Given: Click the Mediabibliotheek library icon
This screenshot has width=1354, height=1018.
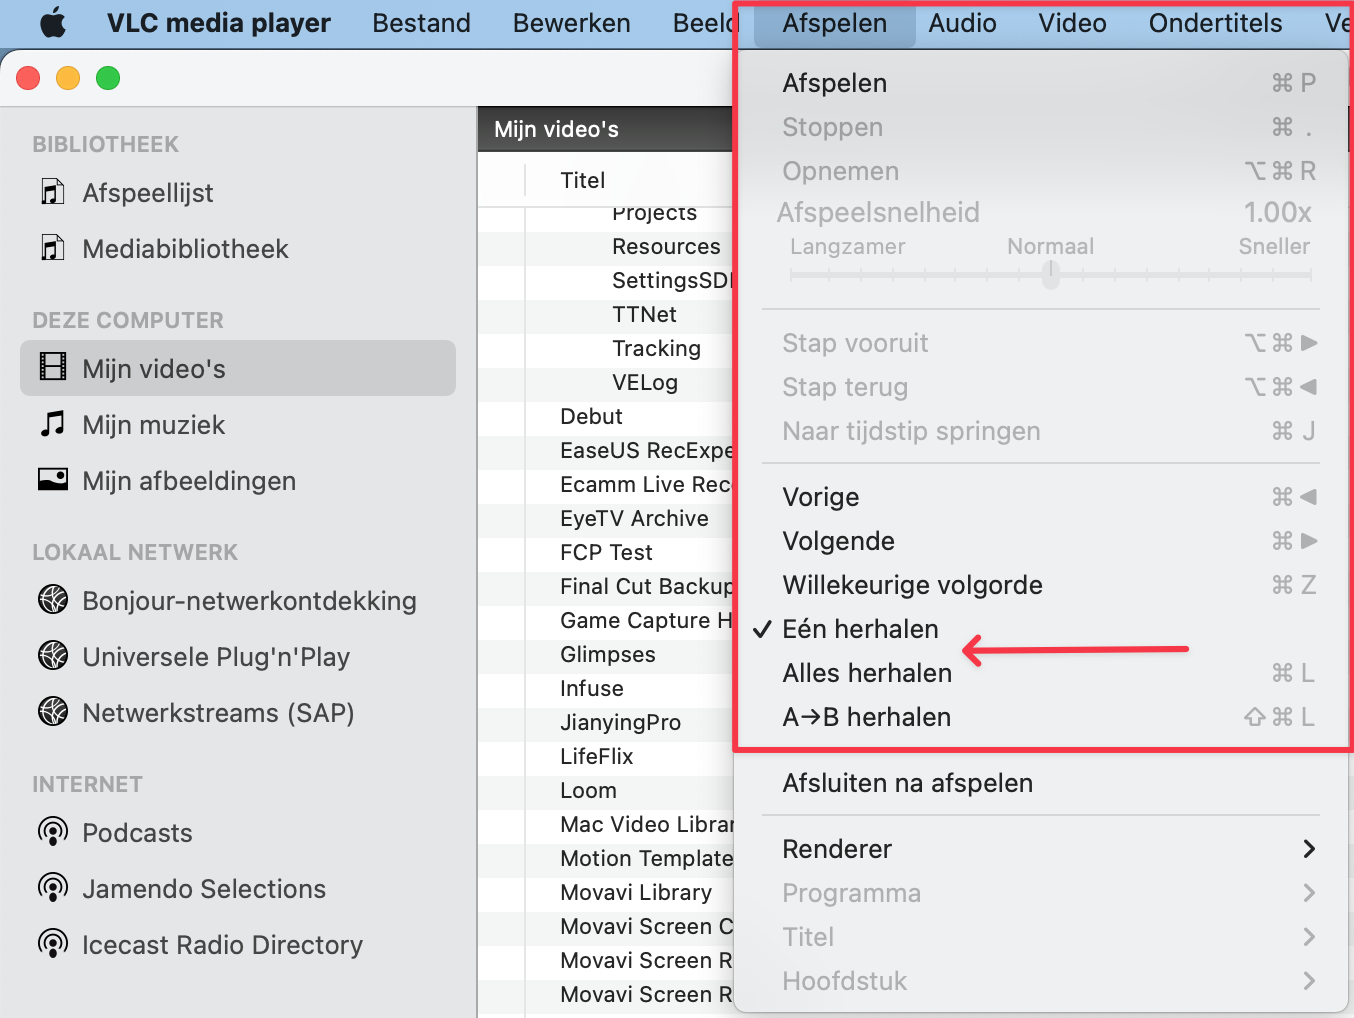Looking at the screenshot, I should coord(52,248).
